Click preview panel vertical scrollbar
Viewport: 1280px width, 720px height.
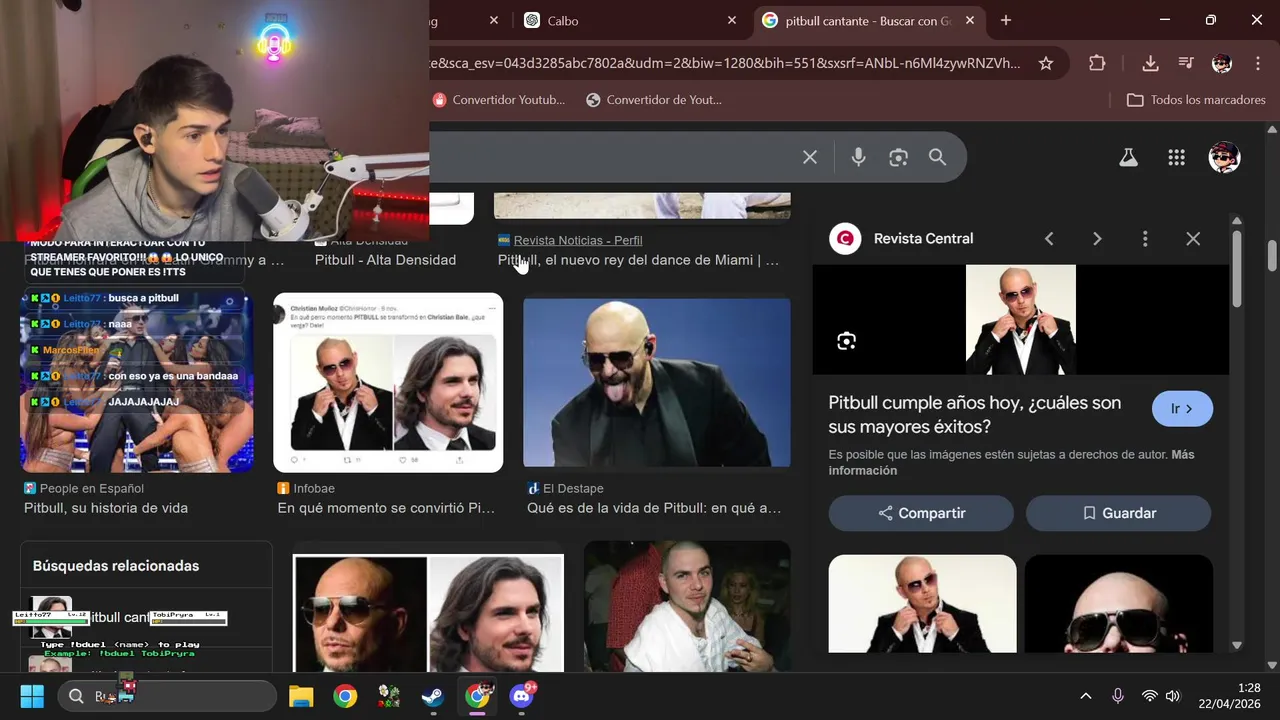point(1237,270)
